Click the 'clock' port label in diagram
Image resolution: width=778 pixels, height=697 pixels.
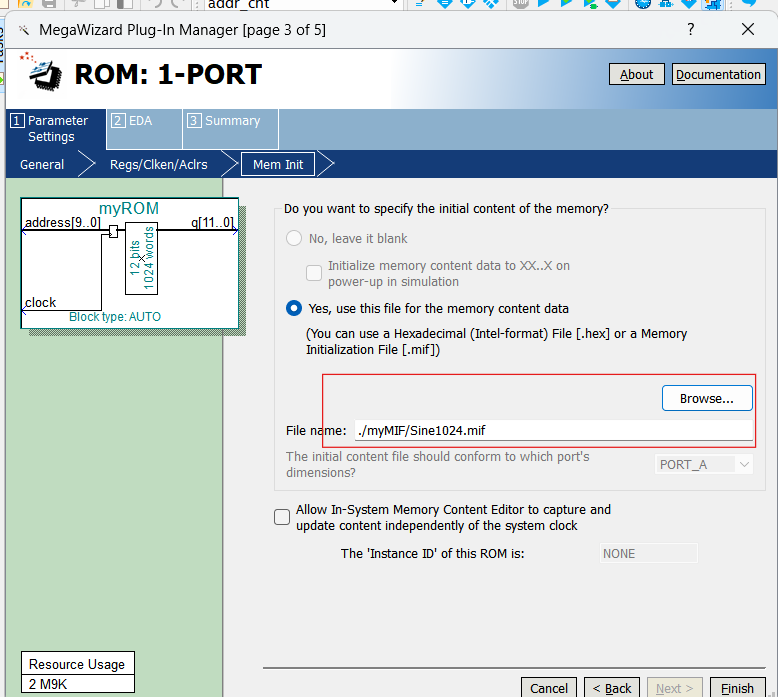point(40,303)
